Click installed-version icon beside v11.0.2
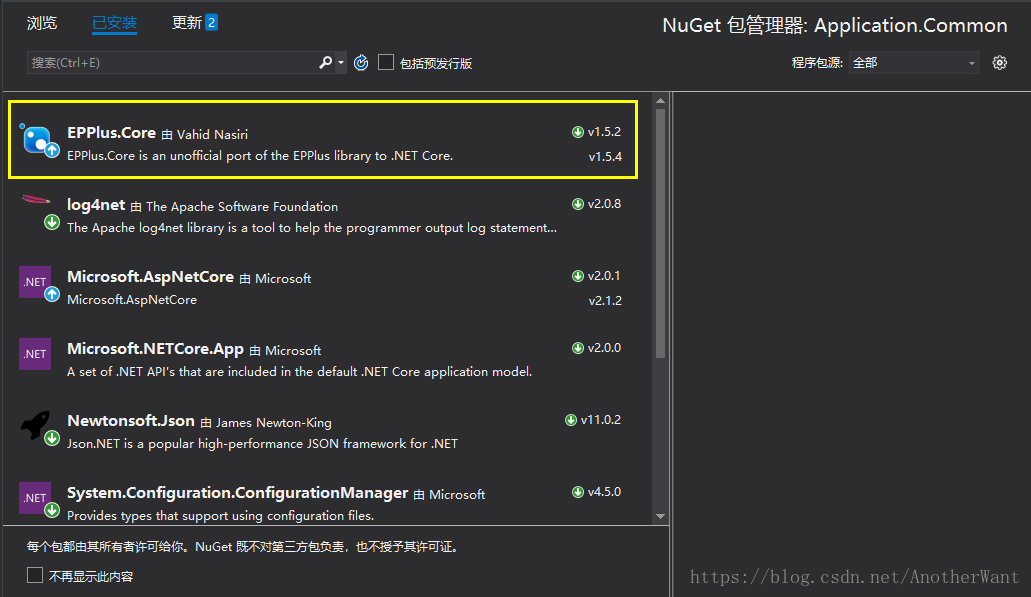The width and height of the screenshot is (1031, 597). [571, 420]
